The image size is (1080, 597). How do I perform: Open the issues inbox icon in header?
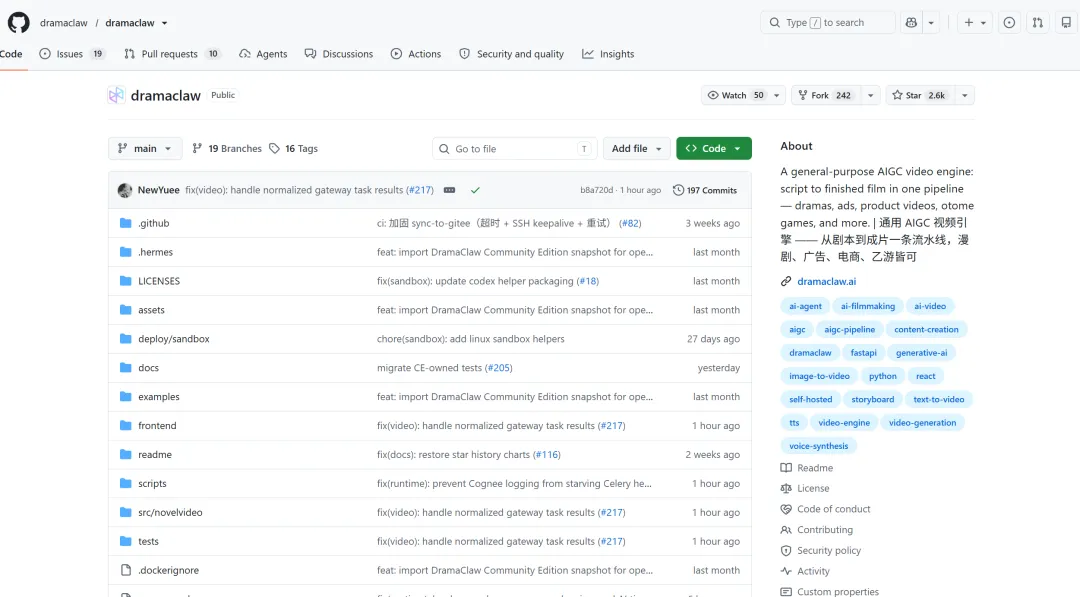pos(1009,23)
